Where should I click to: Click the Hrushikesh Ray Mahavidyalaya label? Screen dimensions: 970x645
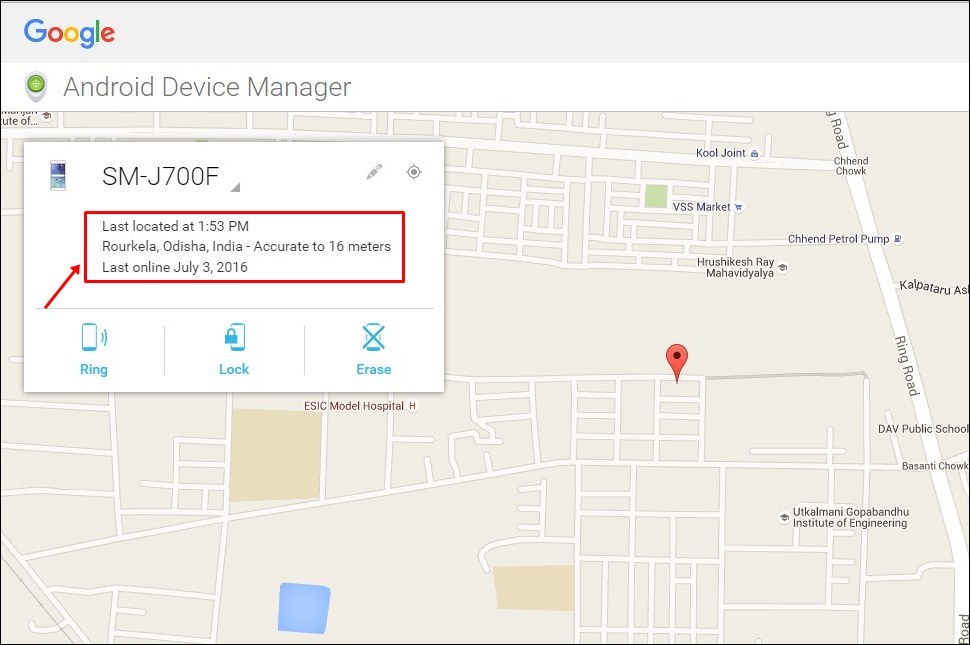(x=736, y=267)
